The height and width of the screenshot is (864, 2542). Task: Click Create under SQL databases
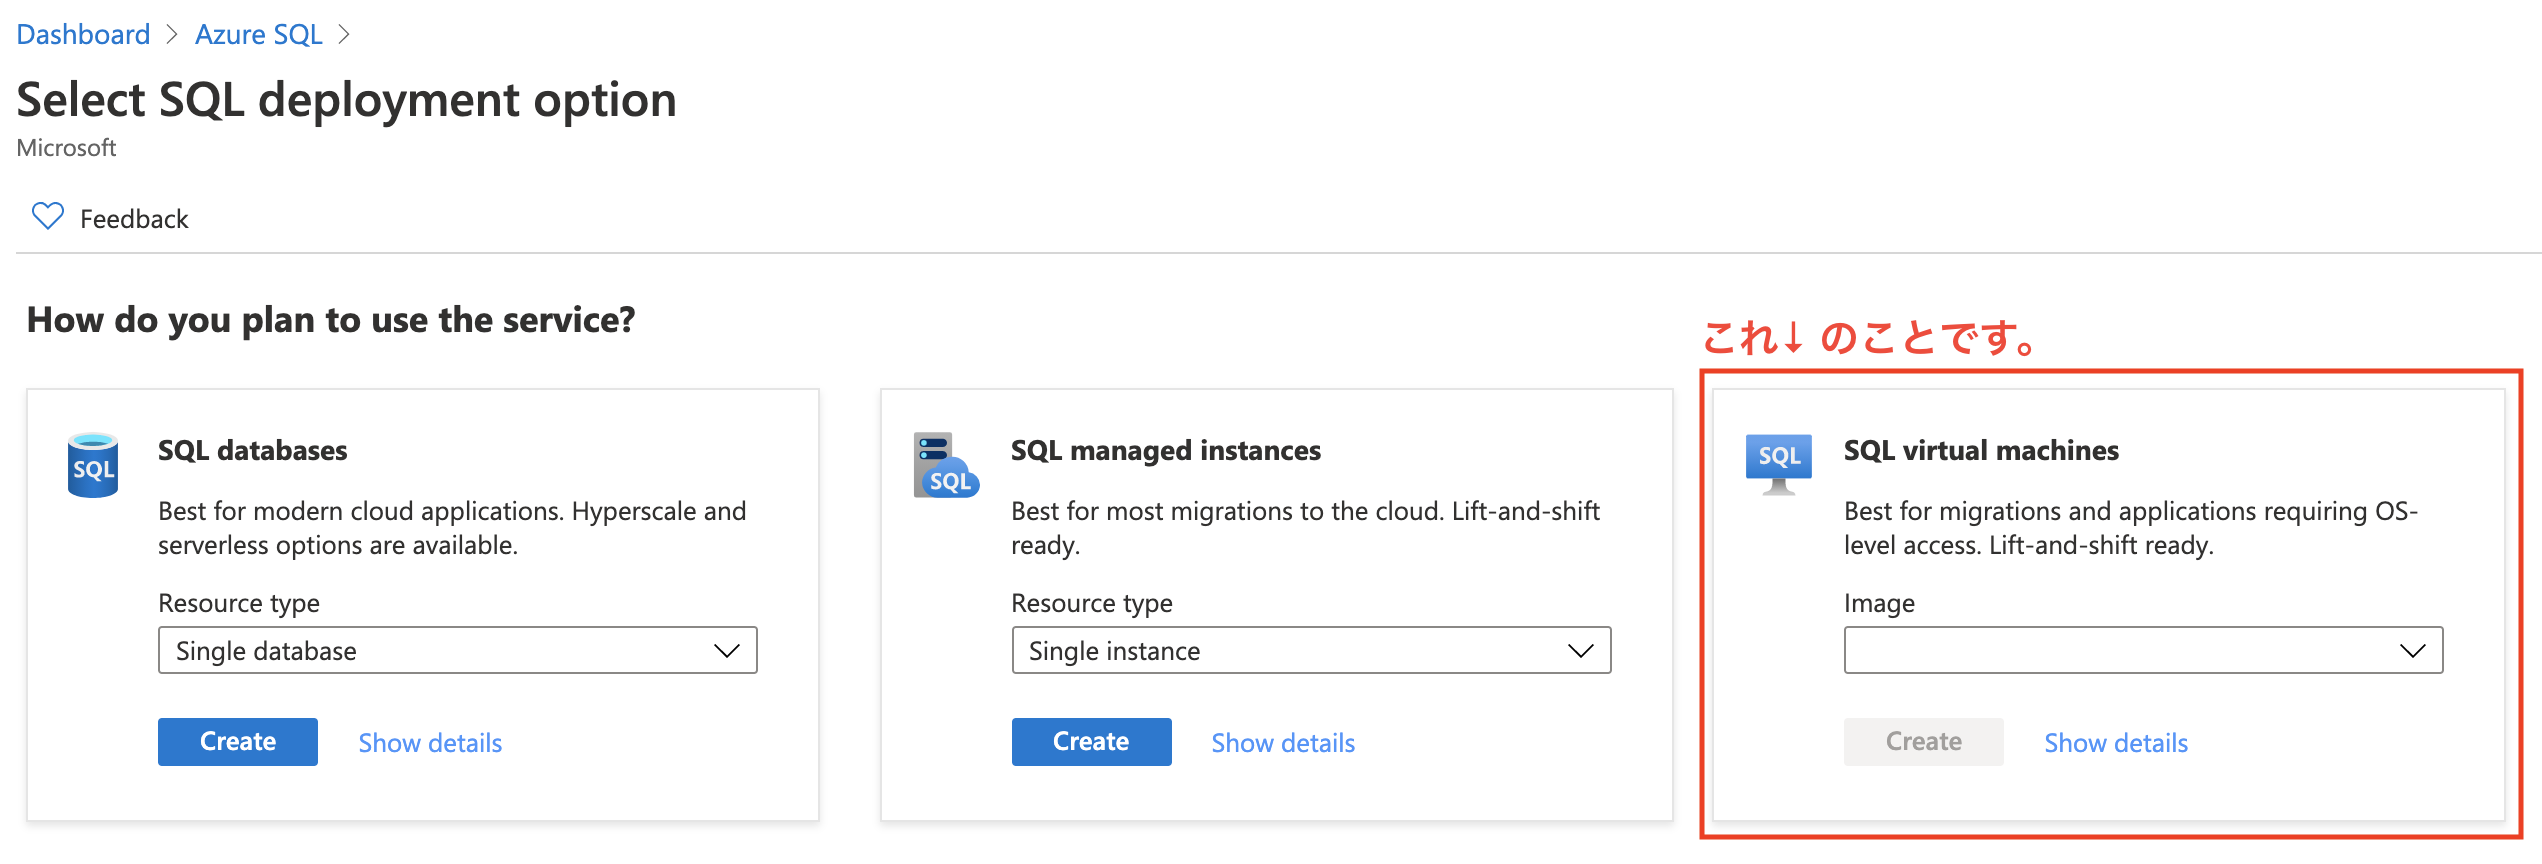pos(238,742)
